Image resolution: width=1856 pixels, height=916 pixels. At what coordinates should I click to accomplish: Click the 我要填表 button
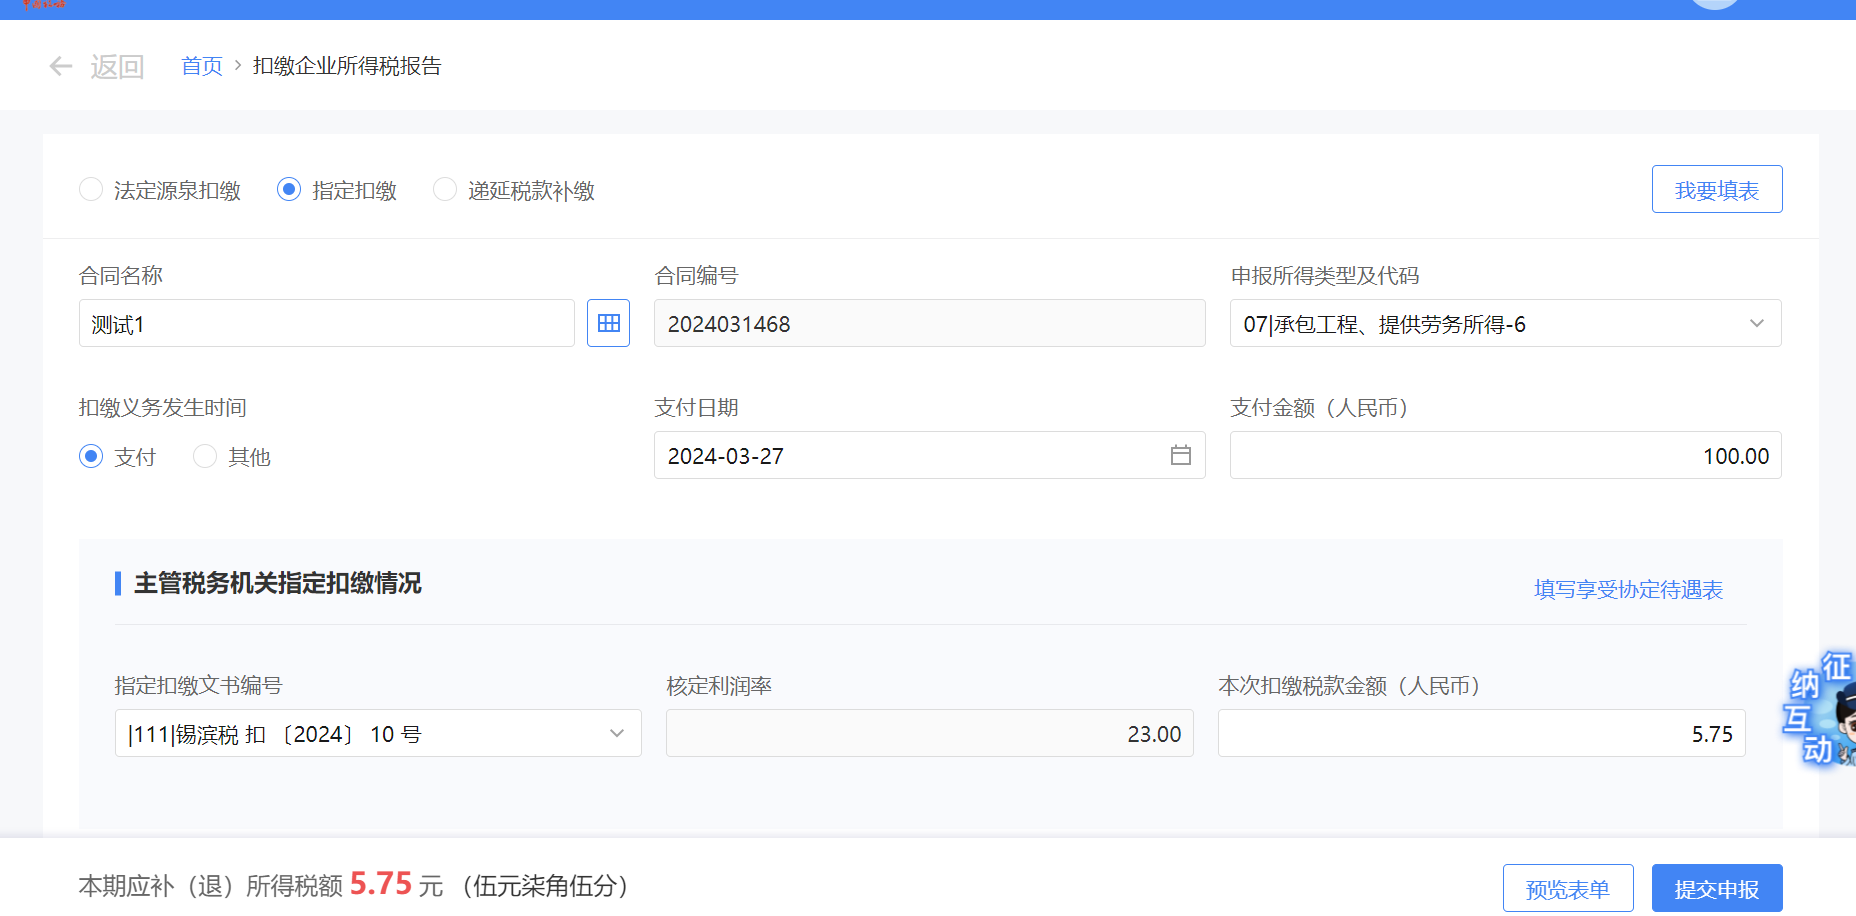(x=1716, y=189)
